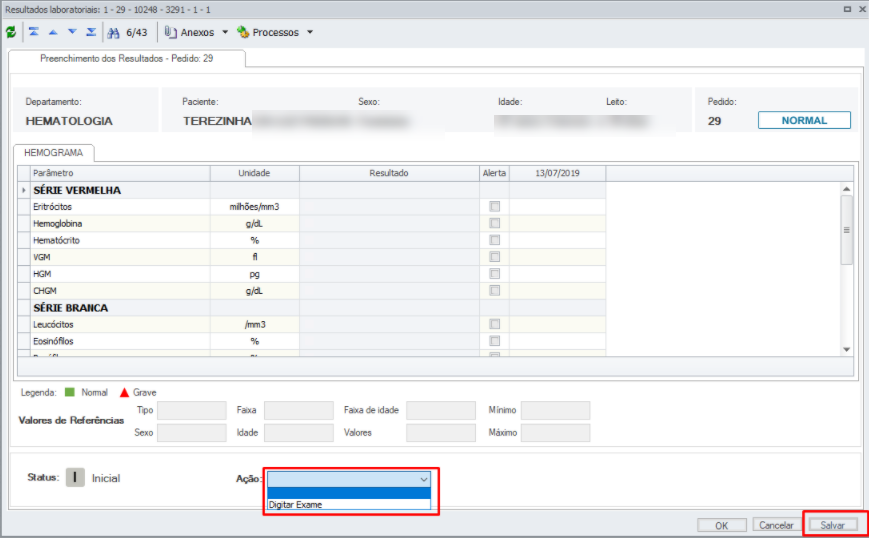This screenshot has width=869, height=538.
Task: Click the Salvar button
Action: pos(832,525)
